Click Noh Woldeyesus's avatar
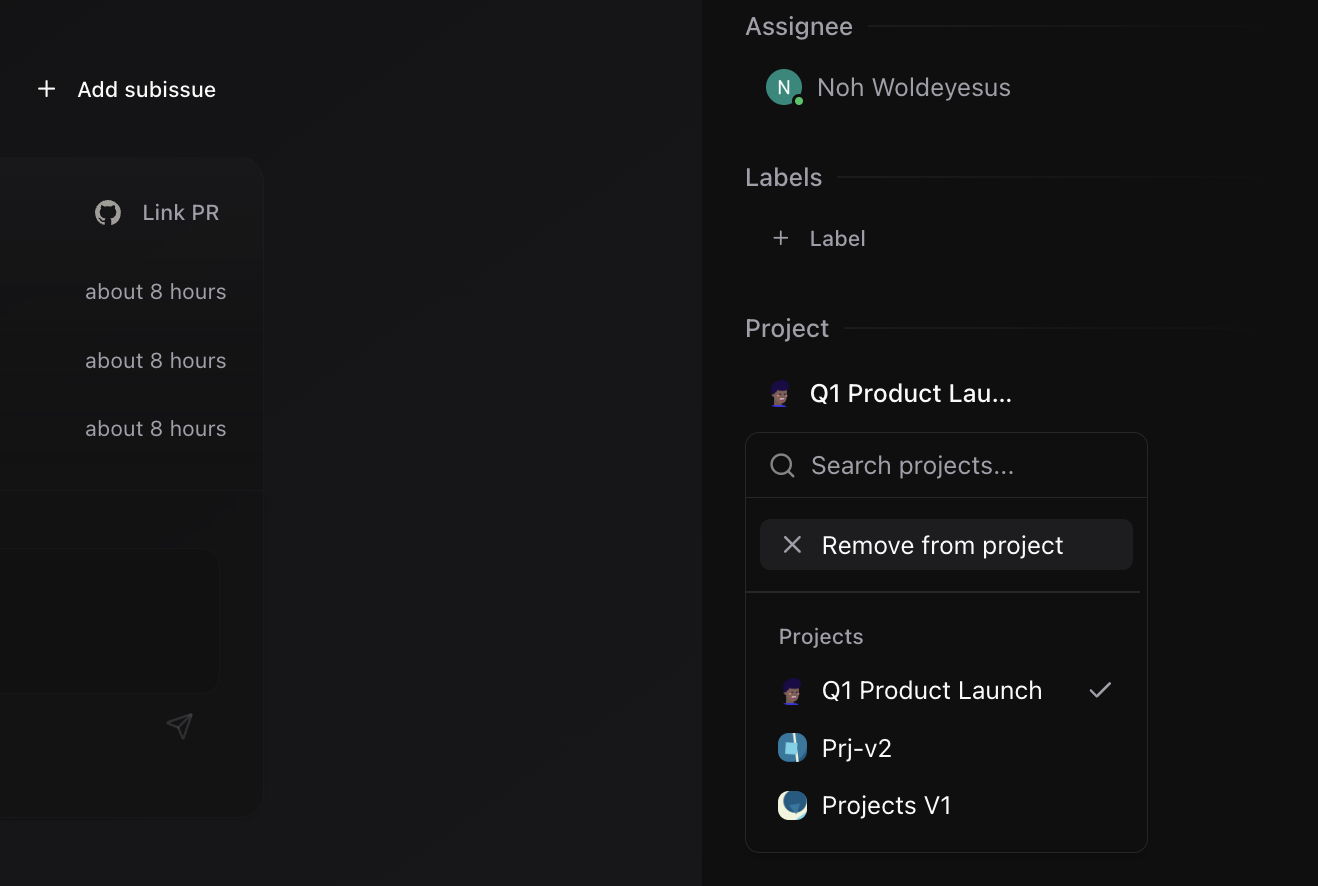The height and width of the screenshot is (886, 1318). pos(784,87)
